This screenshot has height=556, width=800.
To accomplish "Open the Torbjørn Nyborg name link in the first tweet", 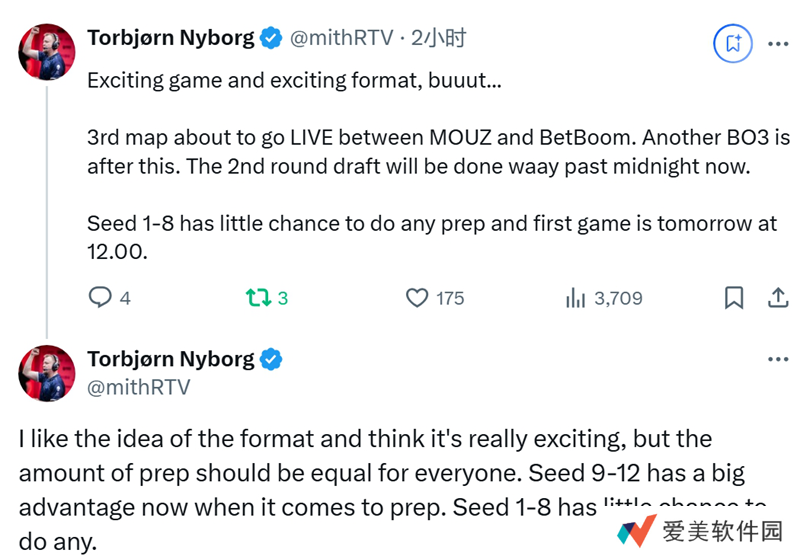I will click(170, 39).
